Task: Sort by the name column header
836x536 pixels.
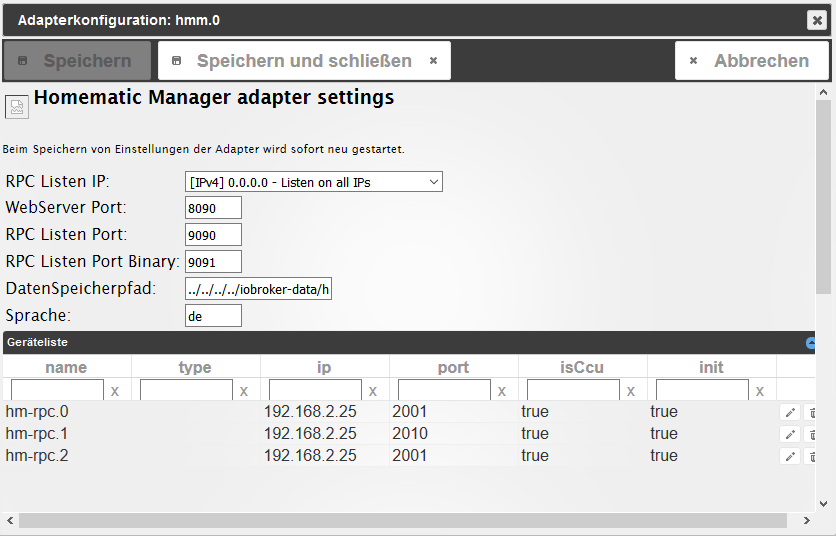Action: [x=66, y=367]
